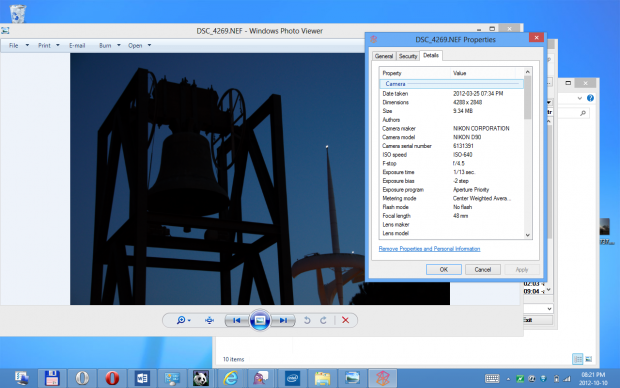Image resolution: width=620 pixels, height=388 pixels.
Task: Select the Camera serial number row
Action: click(451, 146)
